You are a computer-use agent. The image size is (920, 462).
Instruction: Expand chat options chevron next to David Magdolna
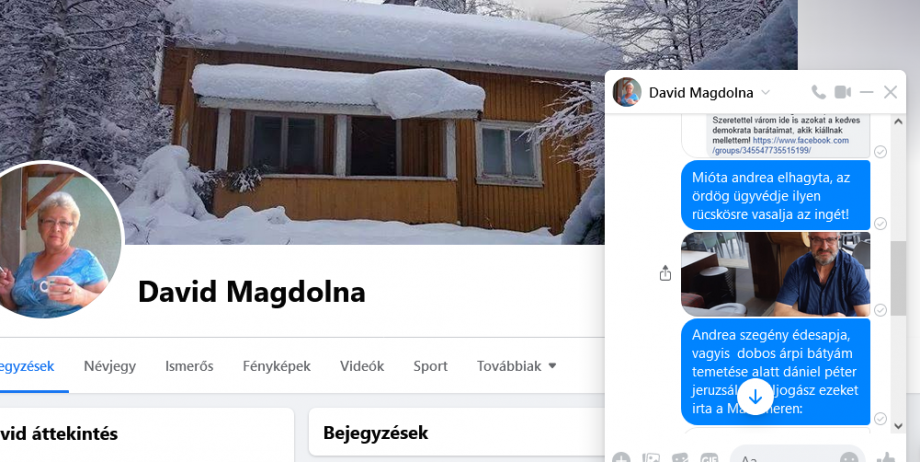coord(765,93)
